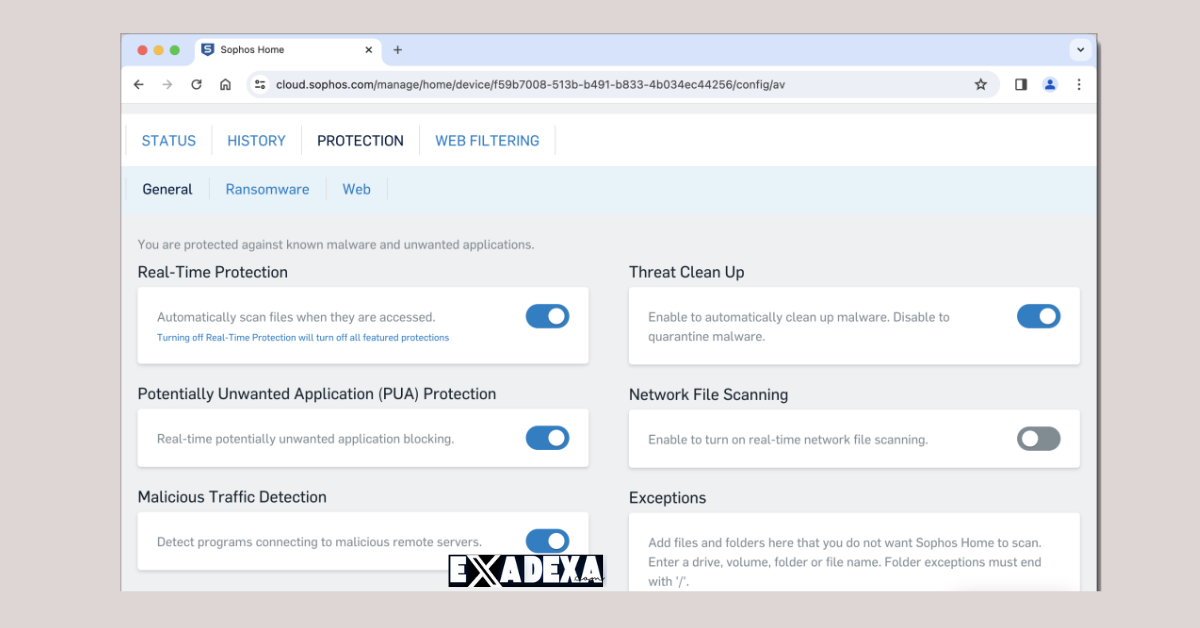Open the browser side panel icon

pyautogui.click(x=1020, y=84)
